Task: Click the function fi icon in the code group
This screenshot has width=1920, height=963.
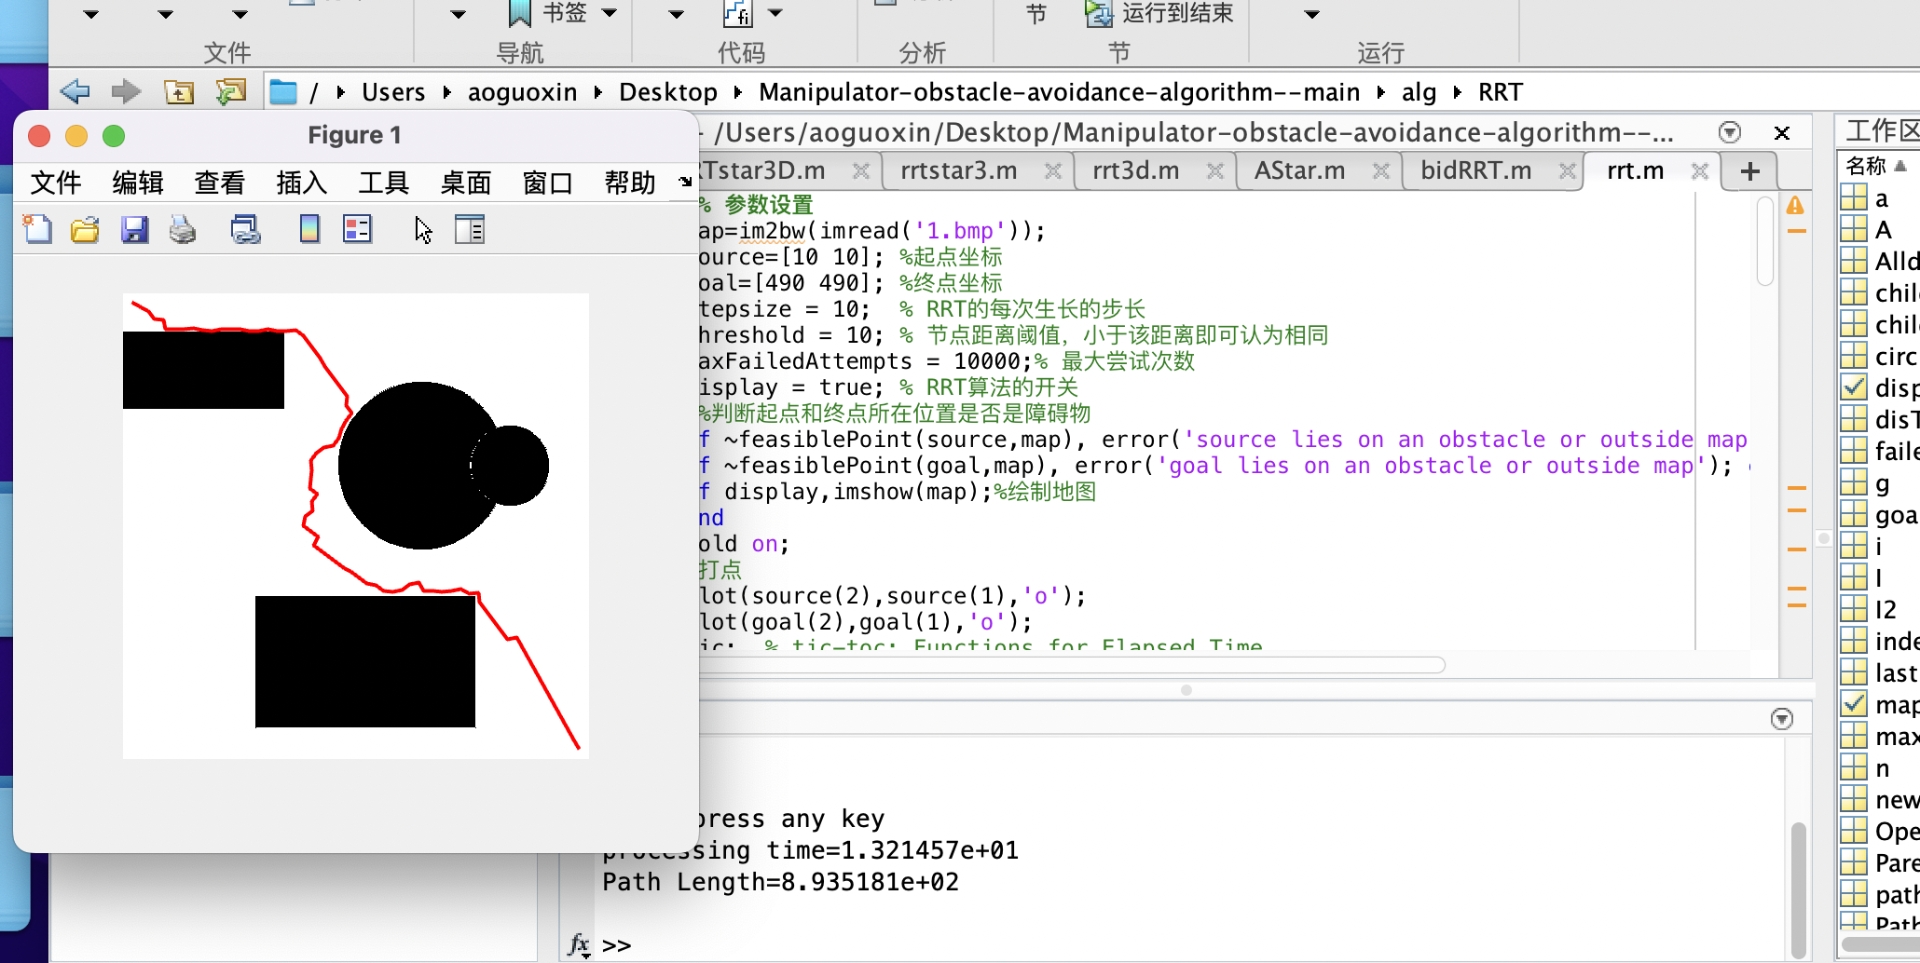Action: pos(737,14)
